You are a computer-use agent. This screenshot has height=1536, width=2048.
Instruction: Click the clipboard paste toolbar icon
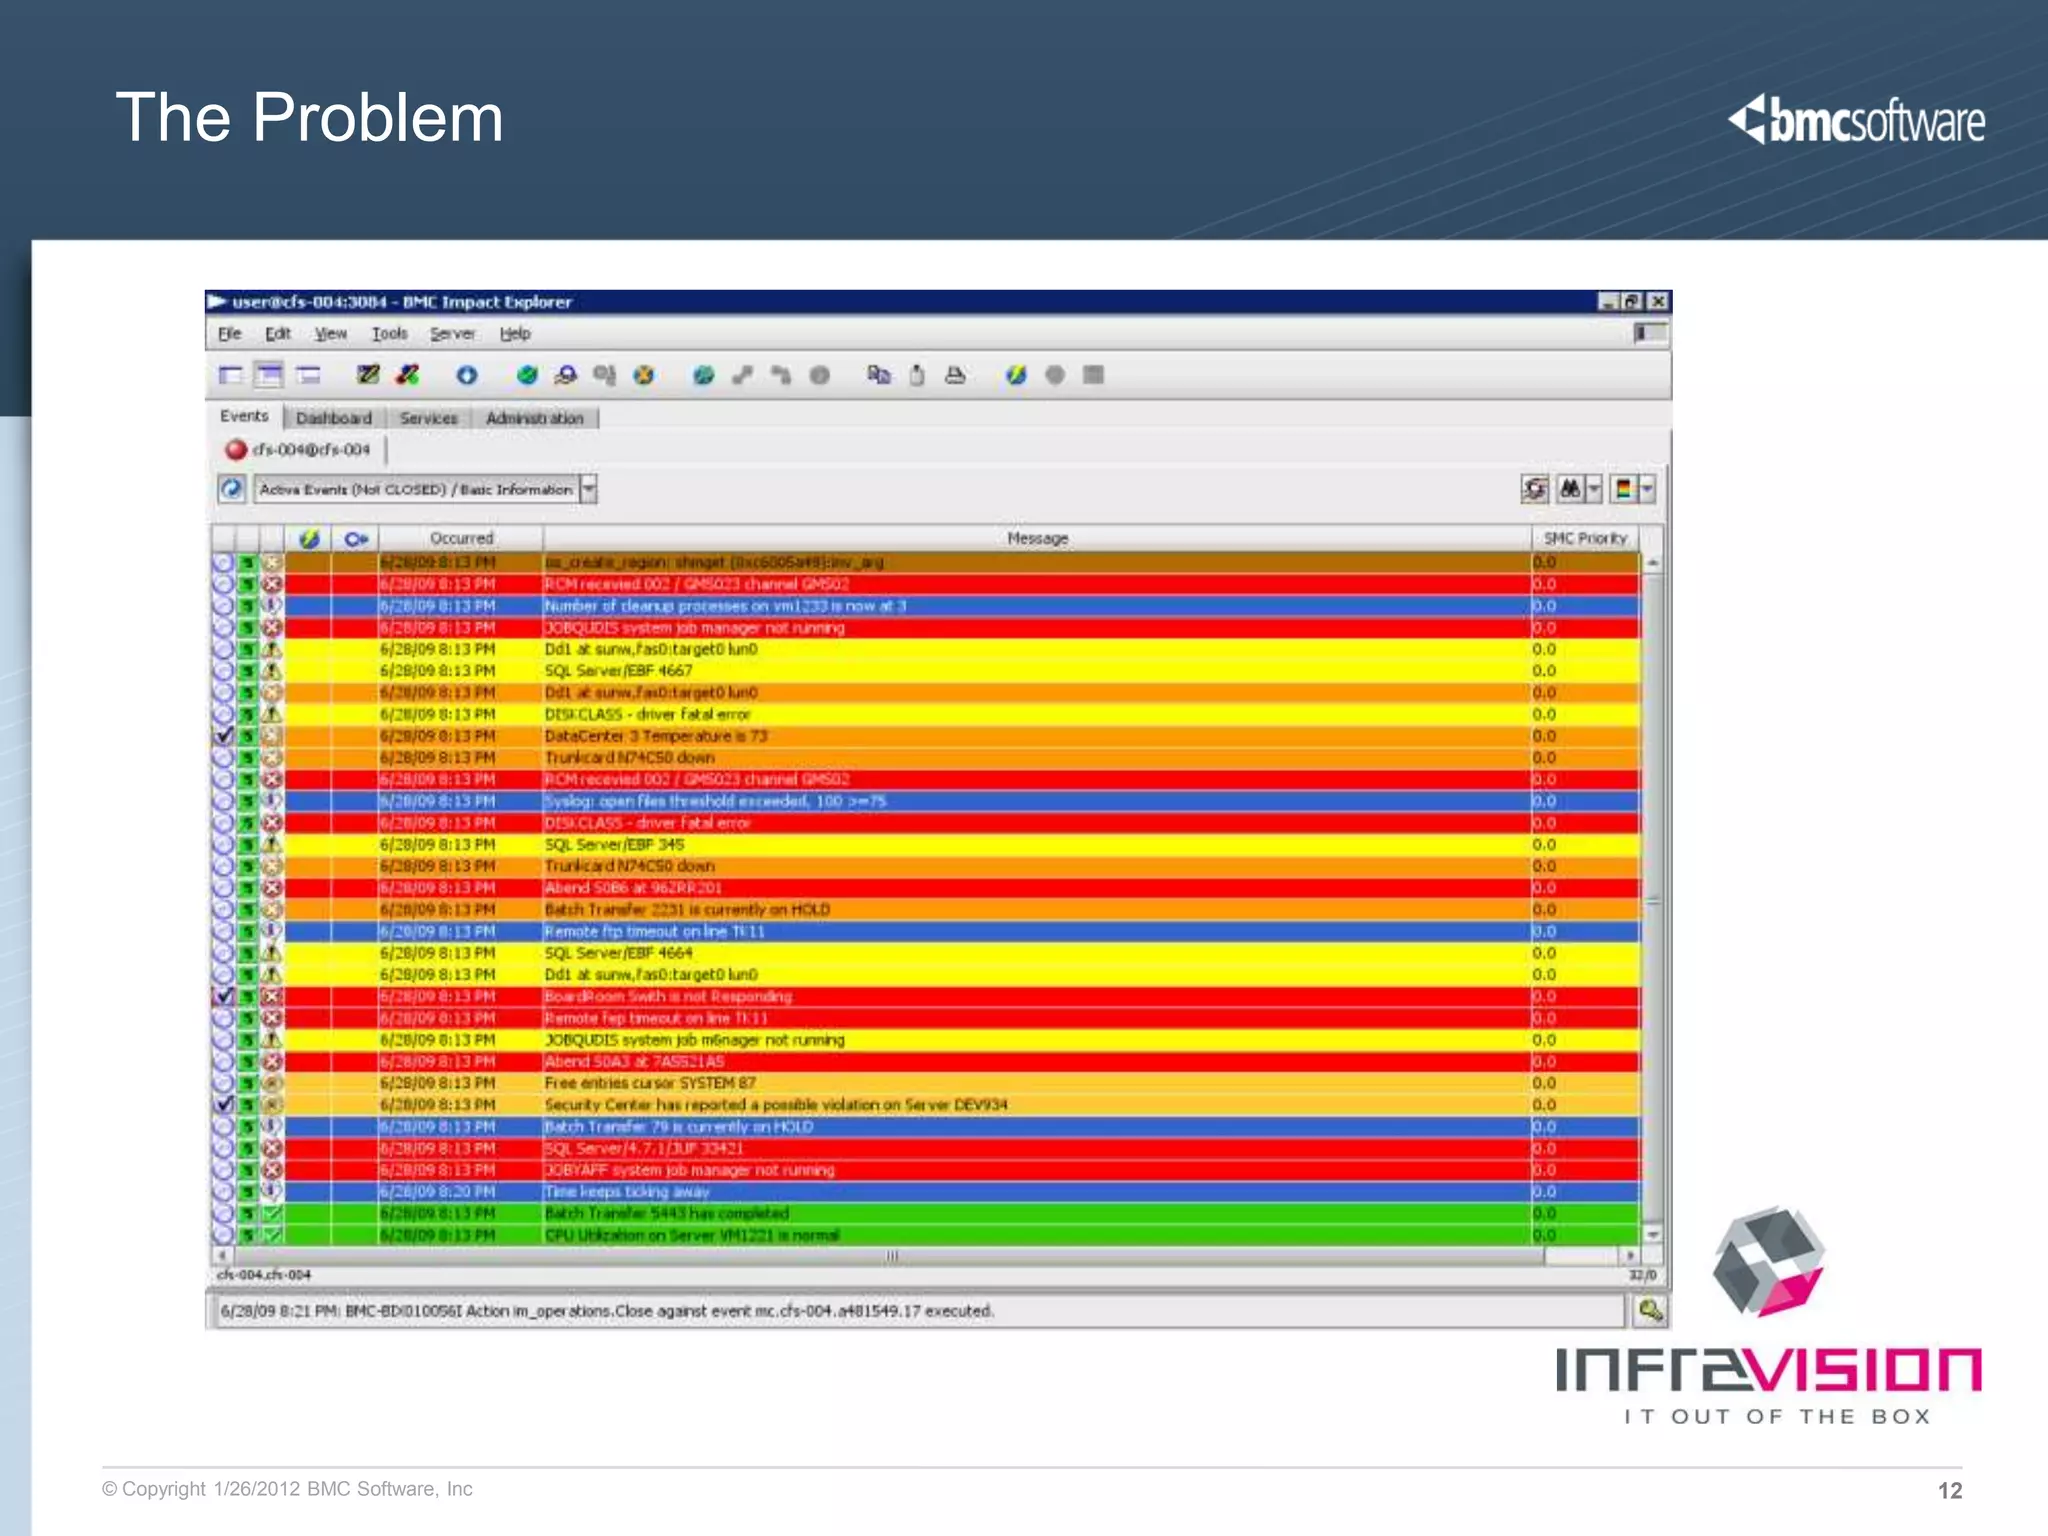pyautogui.click(x=917, y=375)
